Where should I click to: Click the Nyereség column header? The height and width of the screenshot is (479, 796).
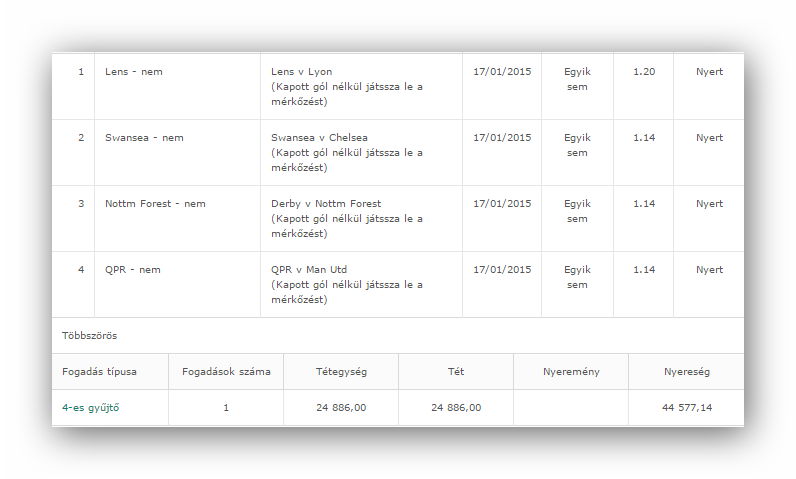(x=686, y=372)
